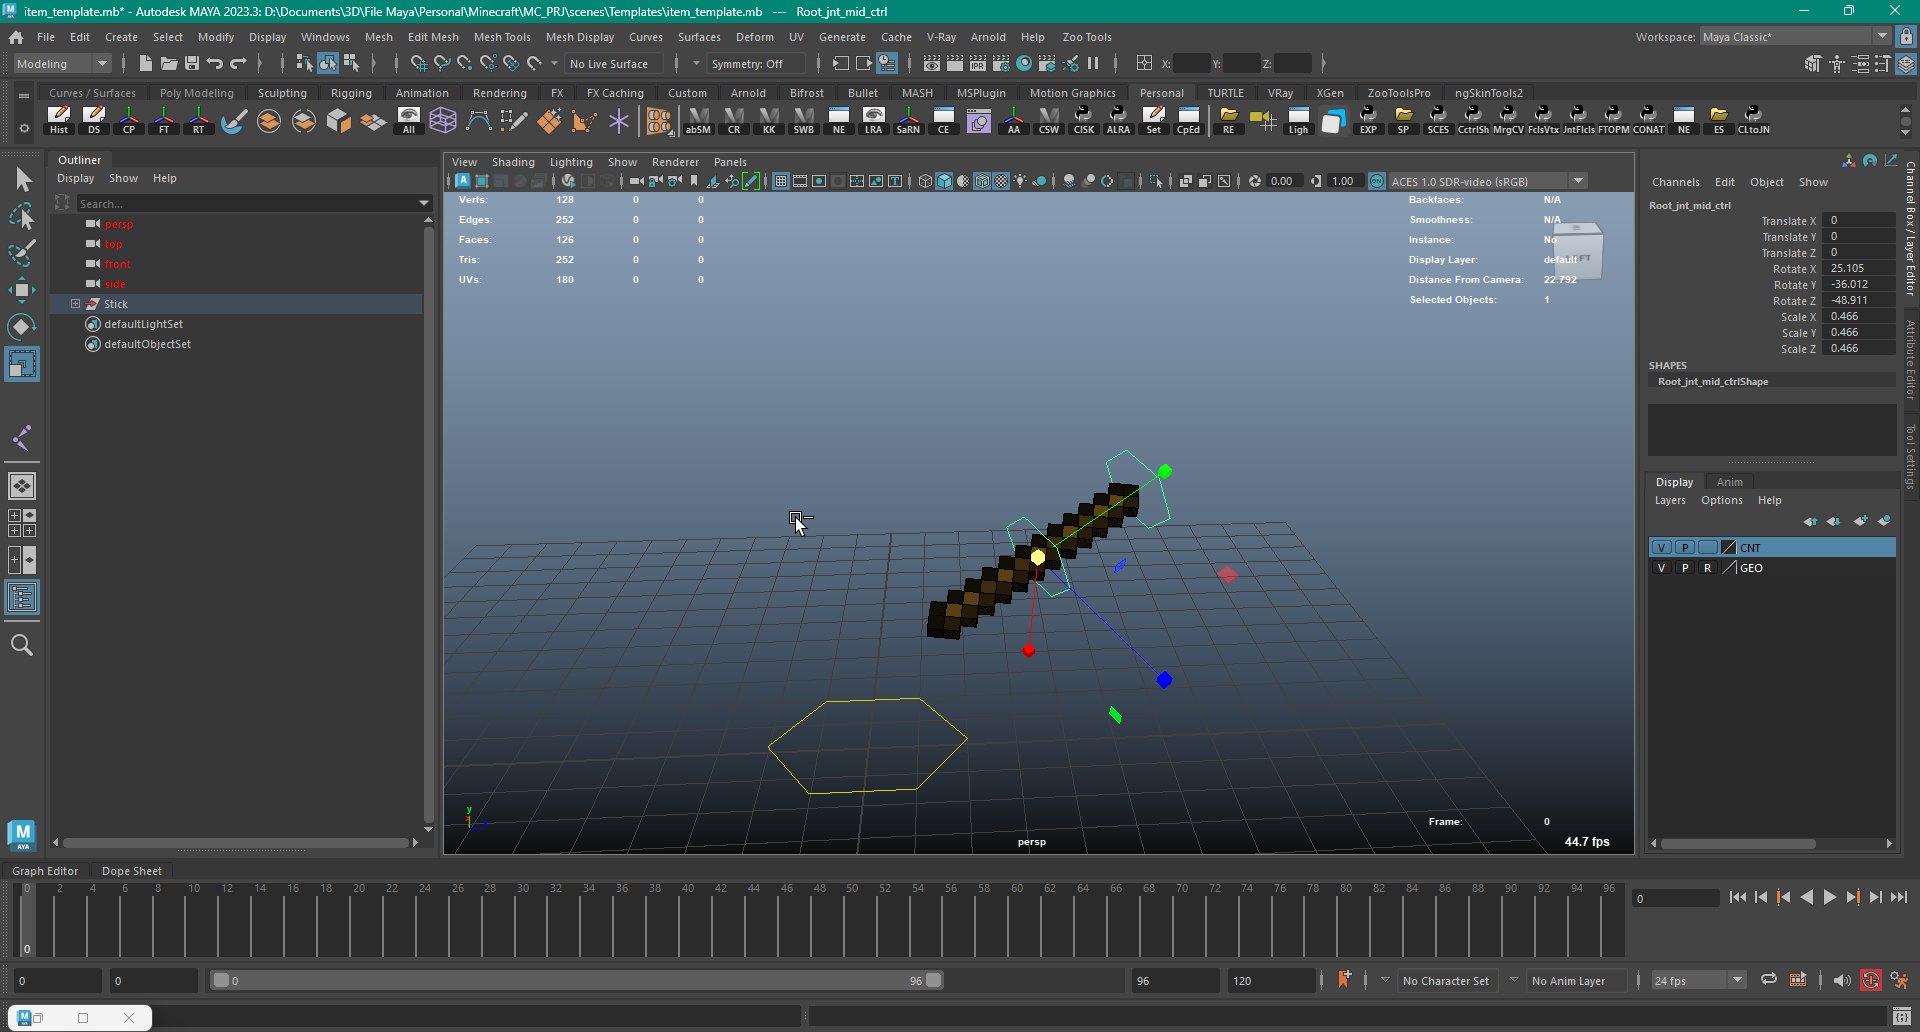Toggle visibility V of GEO layer

click(x=1661, y=567)
